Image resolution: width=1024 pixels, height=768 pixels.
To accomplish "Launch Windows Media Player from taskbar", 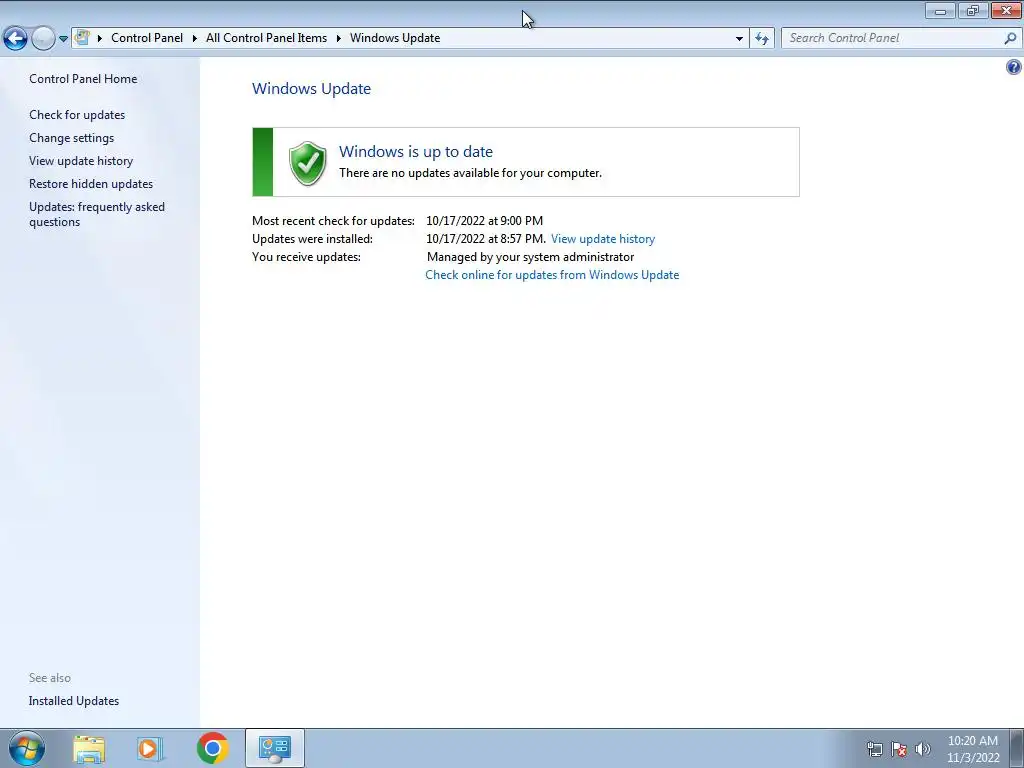I will [x=150, y=748].
